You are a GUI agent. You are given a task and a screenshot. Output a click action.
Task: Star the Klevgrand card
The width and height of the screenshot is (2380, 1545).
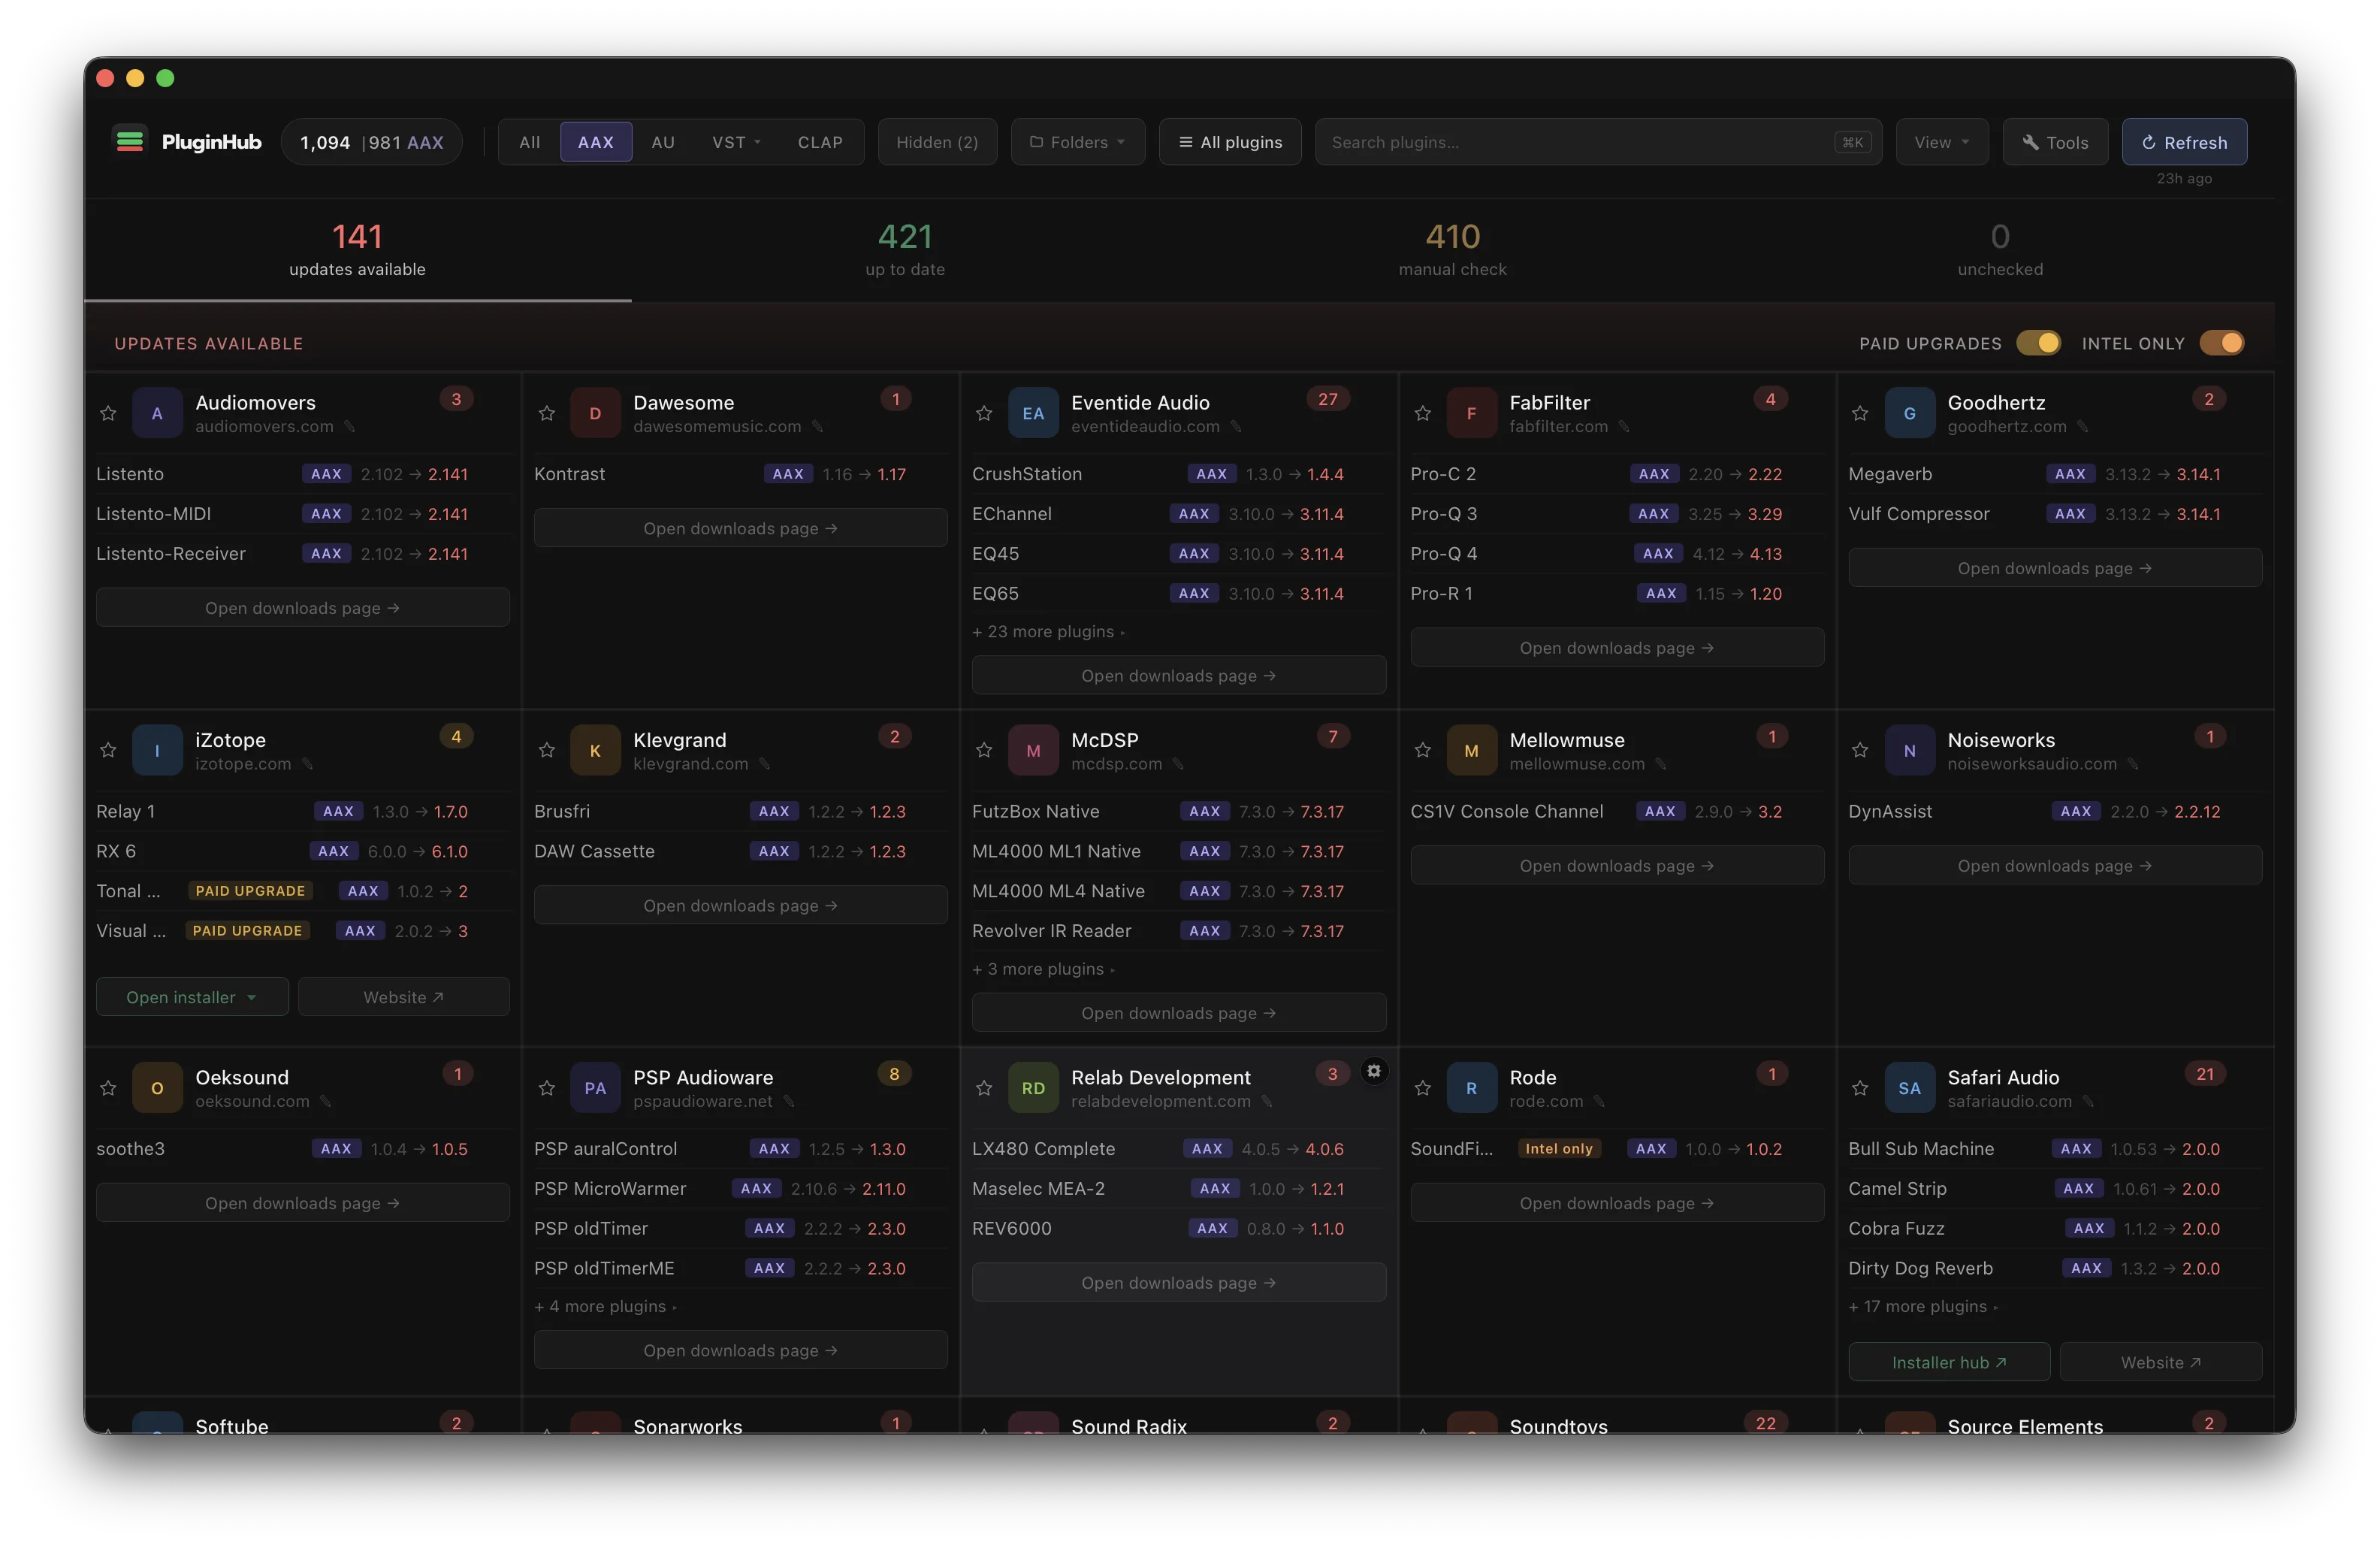pos(546,750)
